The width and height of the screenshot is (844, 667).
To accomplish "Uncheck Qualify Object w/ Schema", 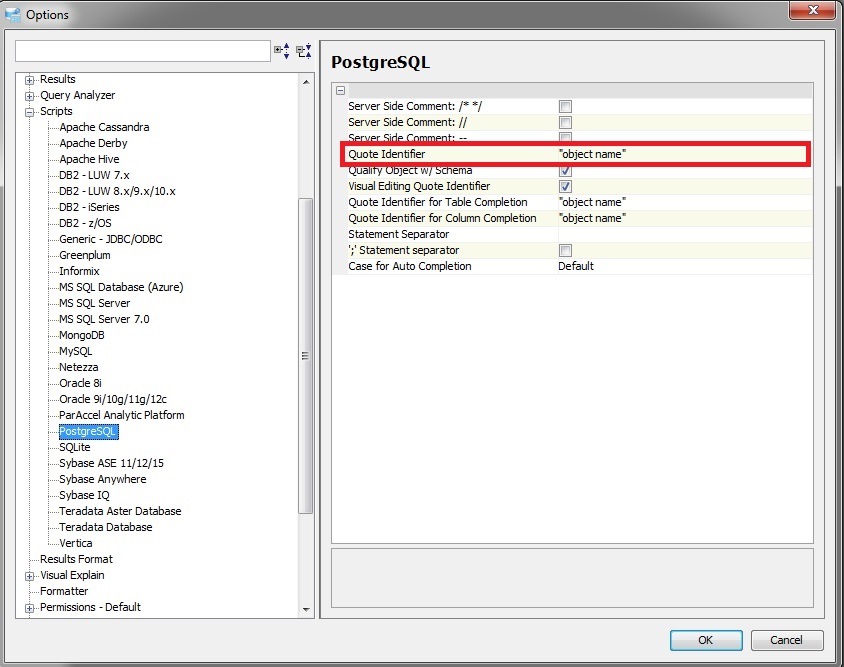I will coord(565,171).
